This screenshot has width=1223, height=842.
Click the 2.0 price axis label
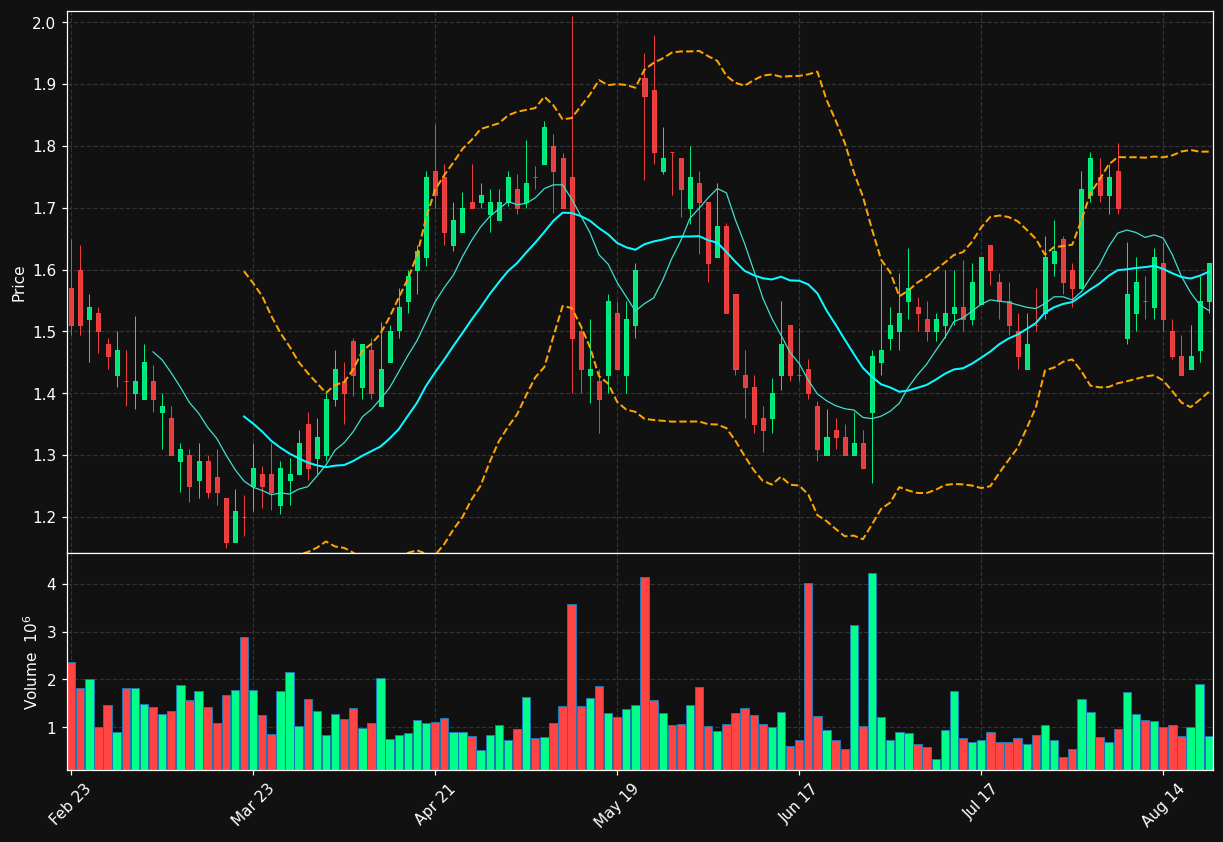45,23
